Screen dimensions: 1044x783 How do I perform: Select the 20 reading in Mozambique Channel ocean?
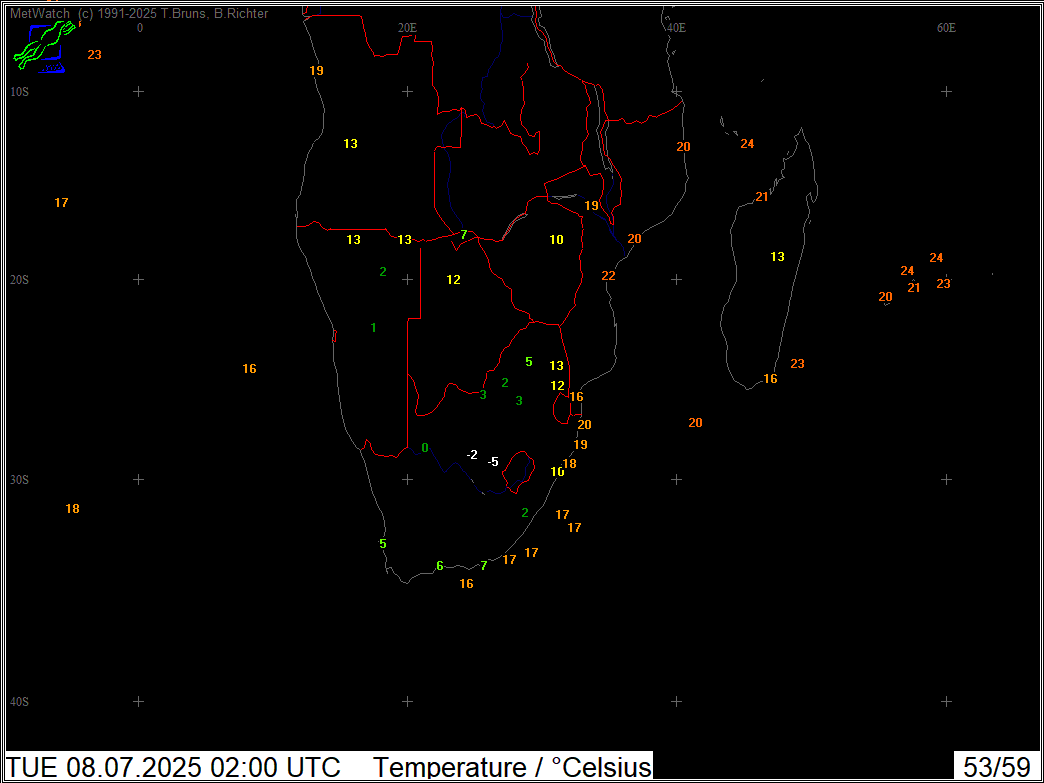695,422
